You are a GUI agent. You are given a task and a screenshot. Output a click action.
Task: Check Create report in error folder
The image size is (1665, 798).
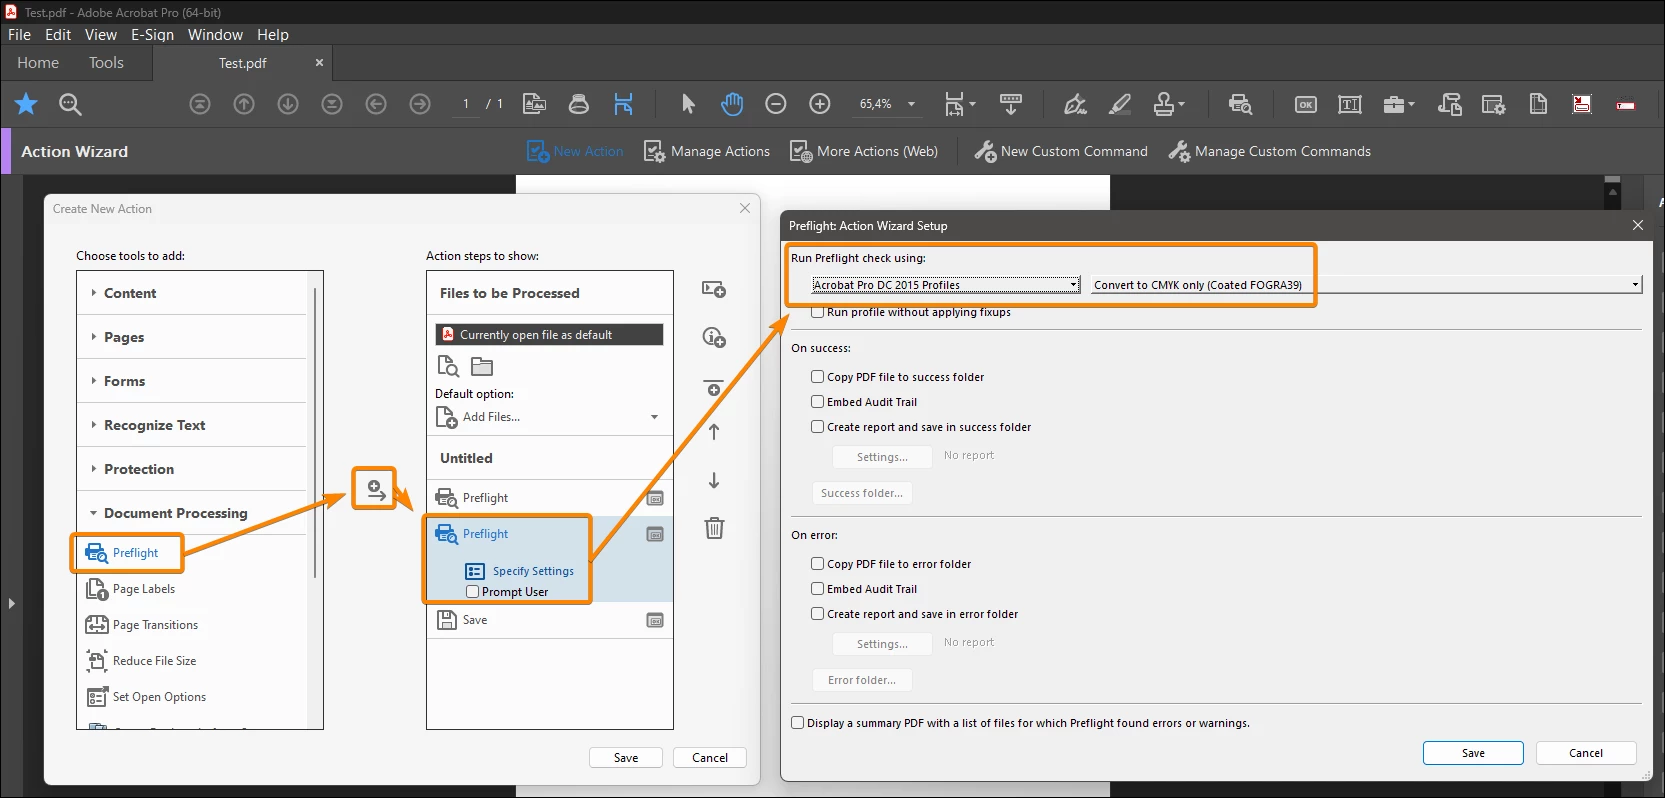pyautogui.click(x=818, y=614)
